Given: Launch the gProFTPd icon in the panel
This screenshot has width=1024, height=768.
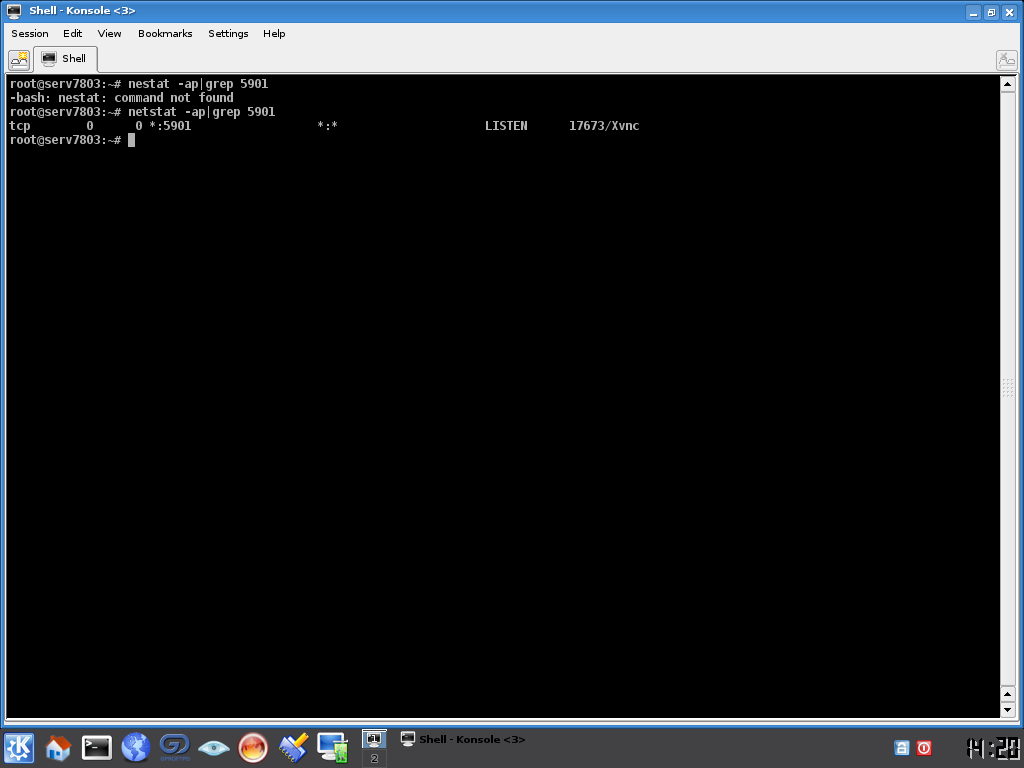Looking at the screenshot, I should [175, 747].
